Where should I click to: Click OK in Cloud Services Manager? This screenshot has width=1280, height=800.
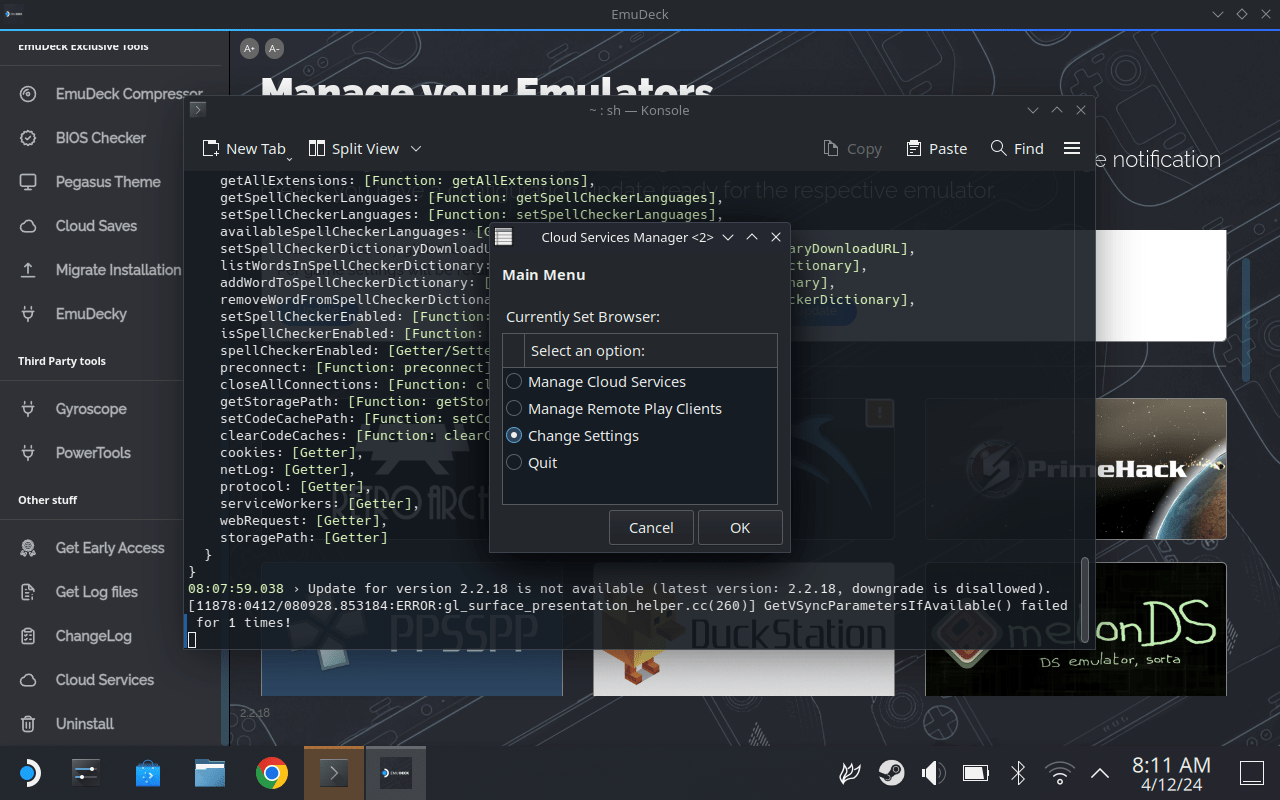(x=740, y=527)
